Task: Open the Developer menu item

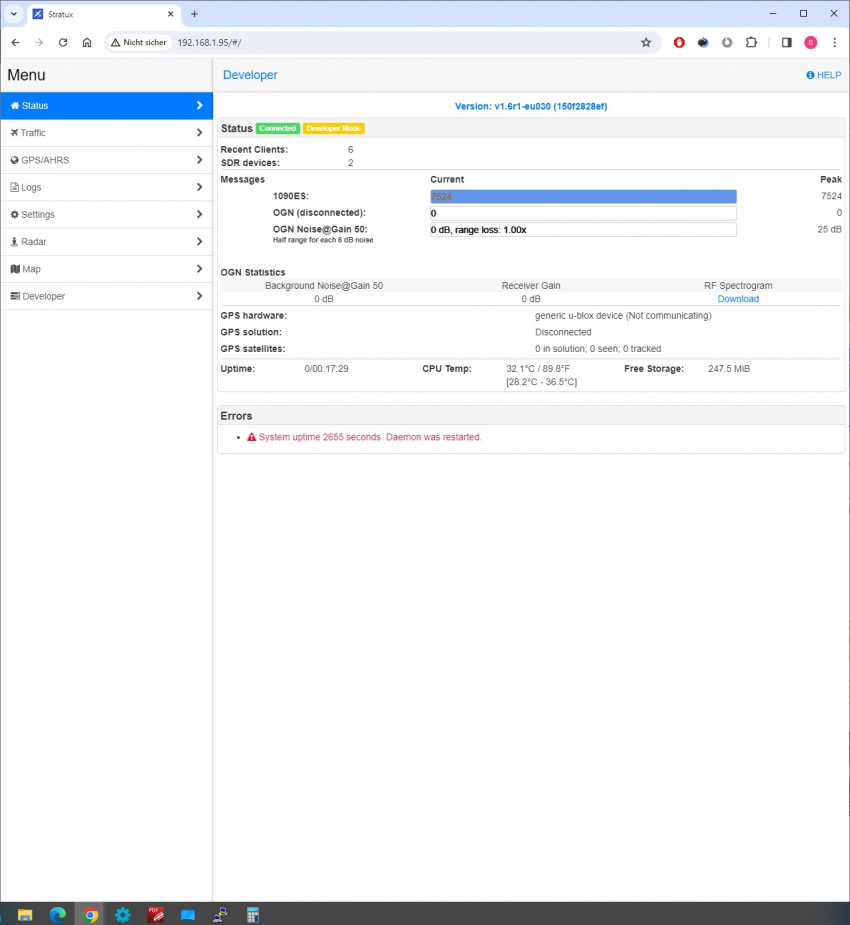Action: [106, 296]
